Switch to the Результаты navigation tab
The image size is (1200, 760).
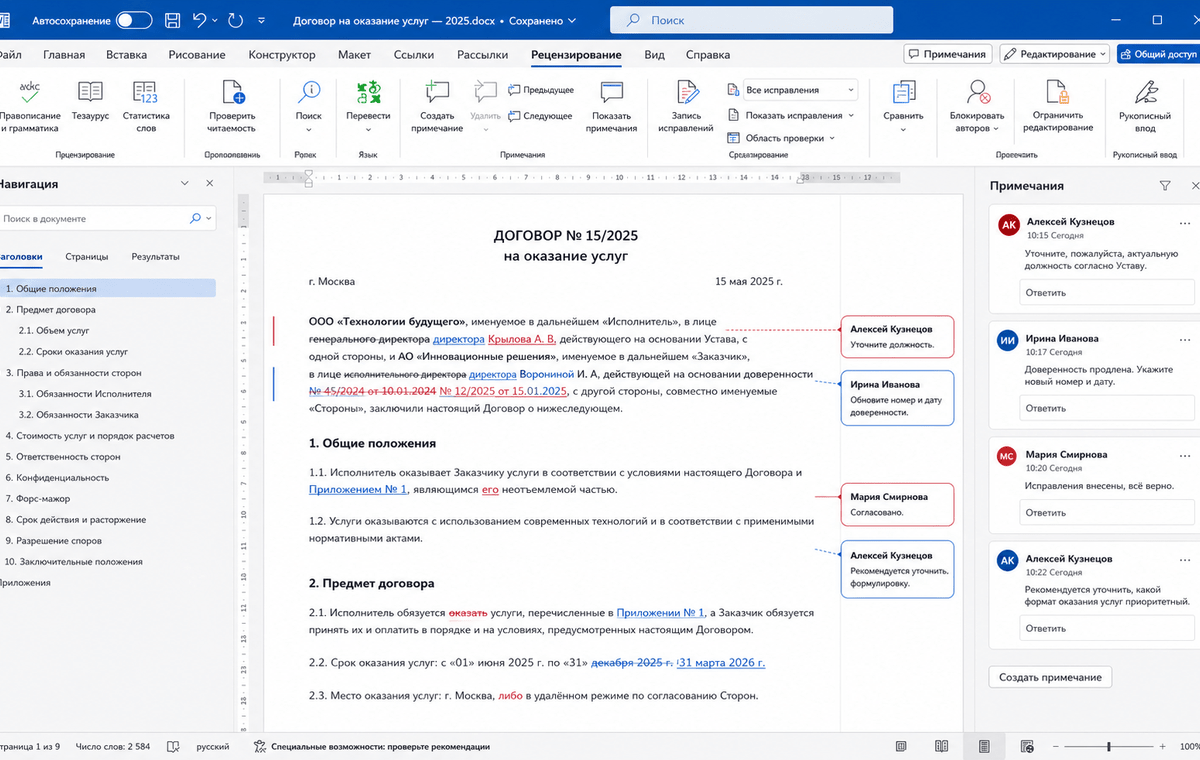155,257
